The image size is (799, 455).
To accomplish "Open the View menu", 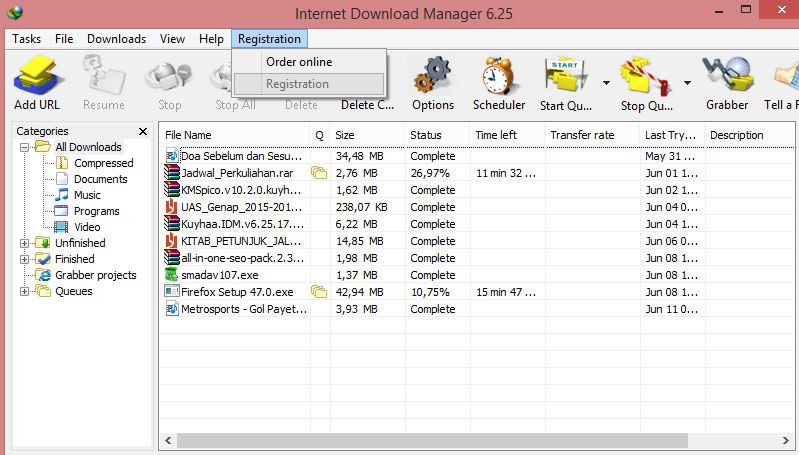I will 172,39.
